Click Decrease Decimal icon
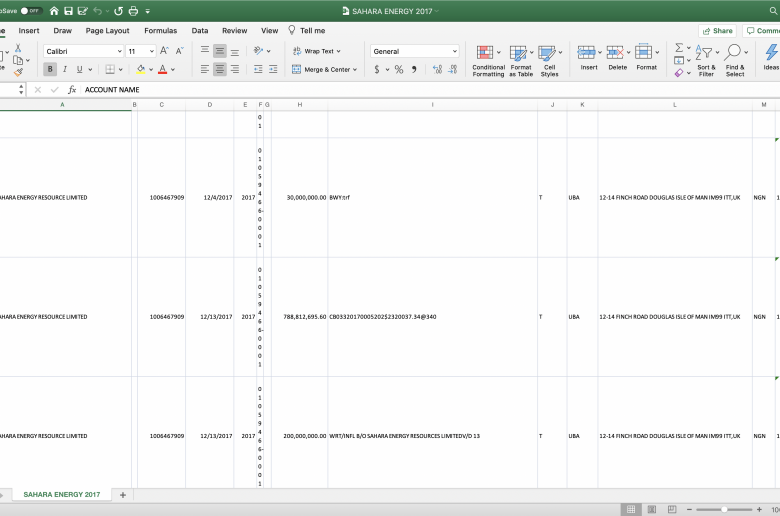Image resolution: width=780 pixels, height=516 pixels. point(453,69)
